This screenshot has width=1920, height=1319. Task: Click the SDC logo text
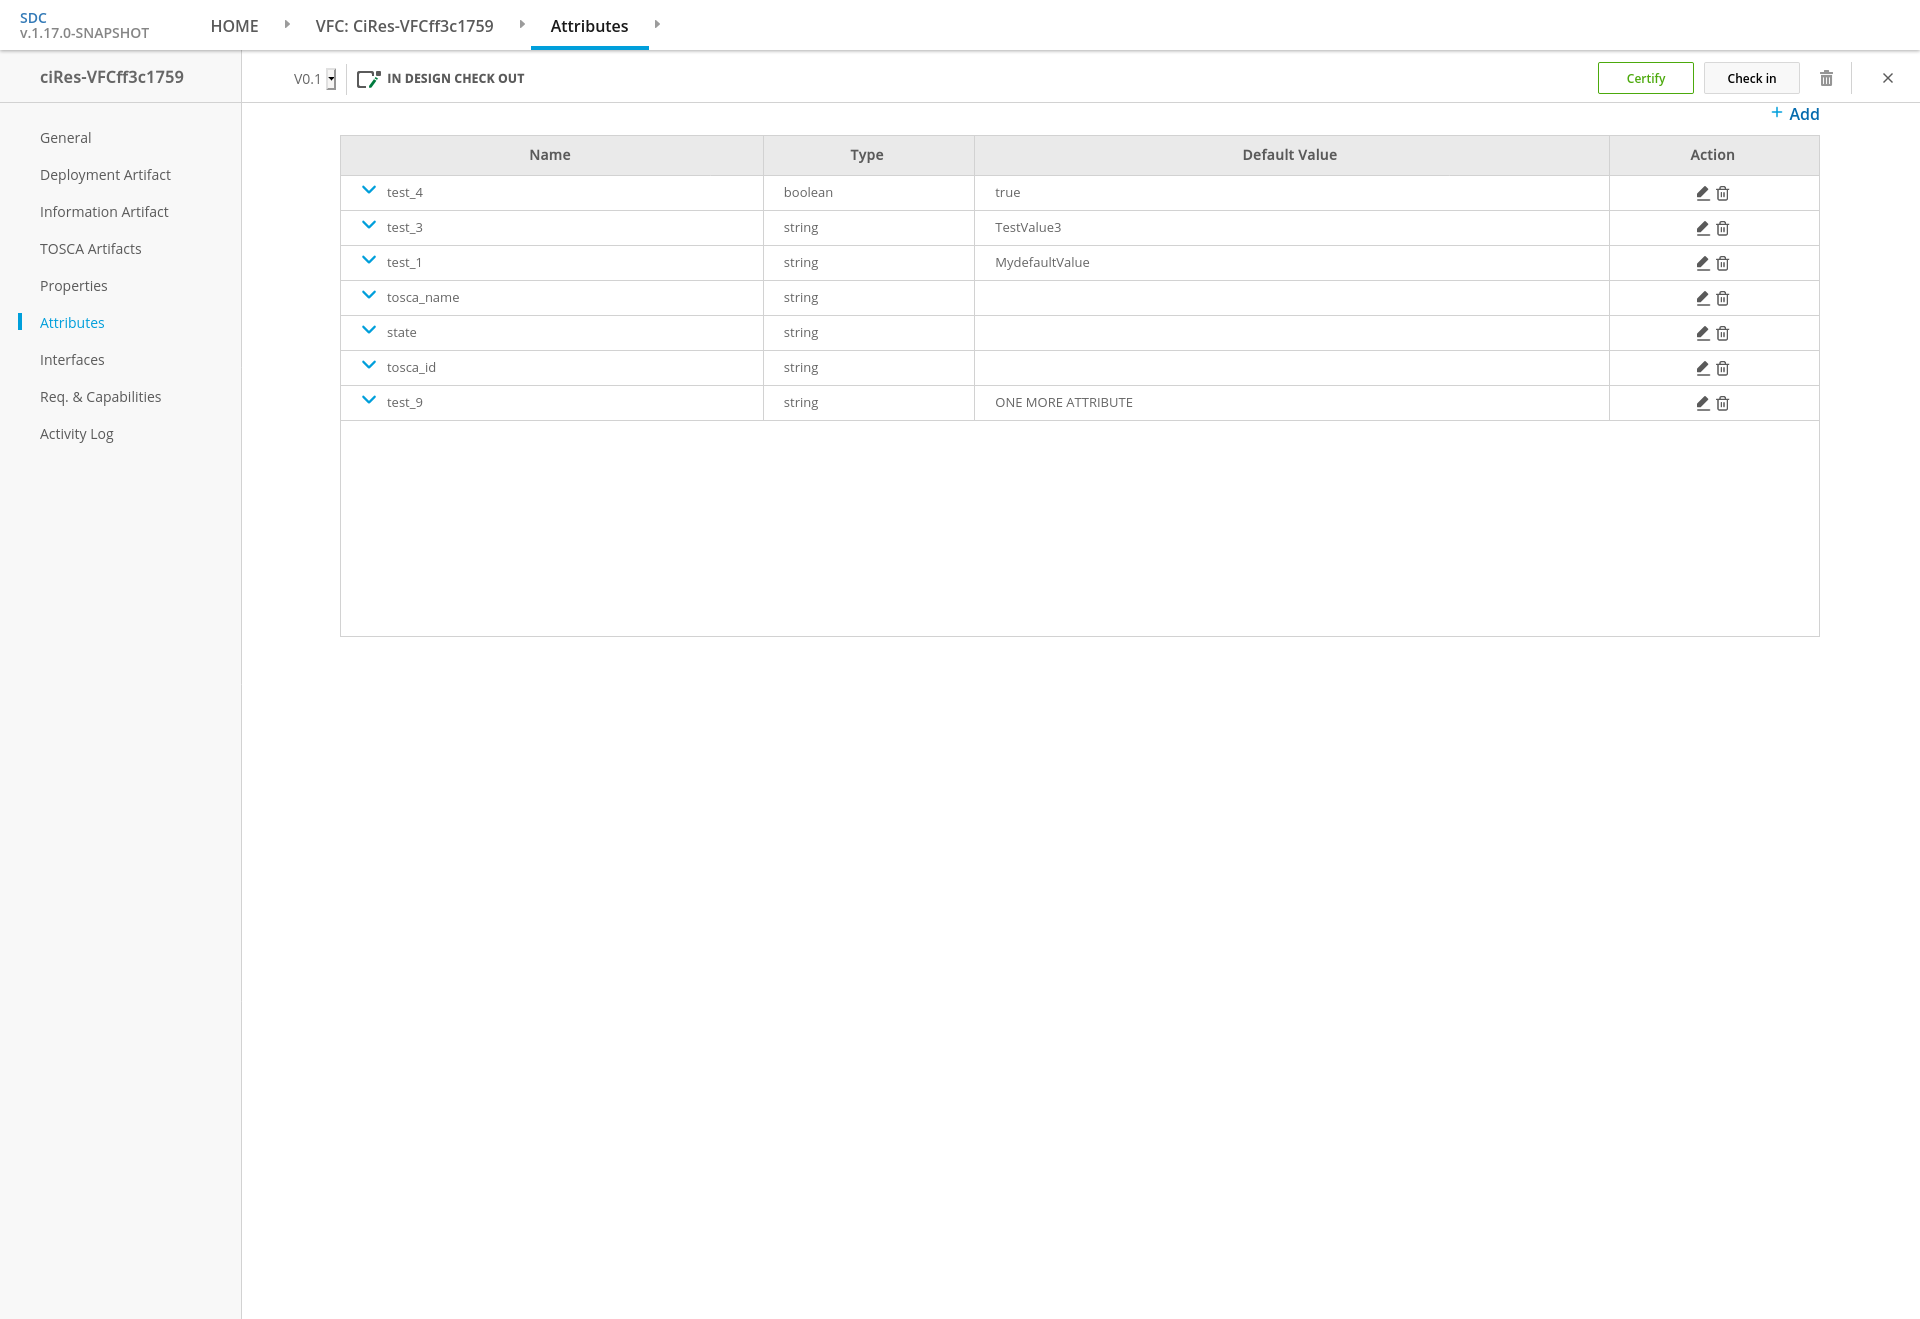coord(33,18)
